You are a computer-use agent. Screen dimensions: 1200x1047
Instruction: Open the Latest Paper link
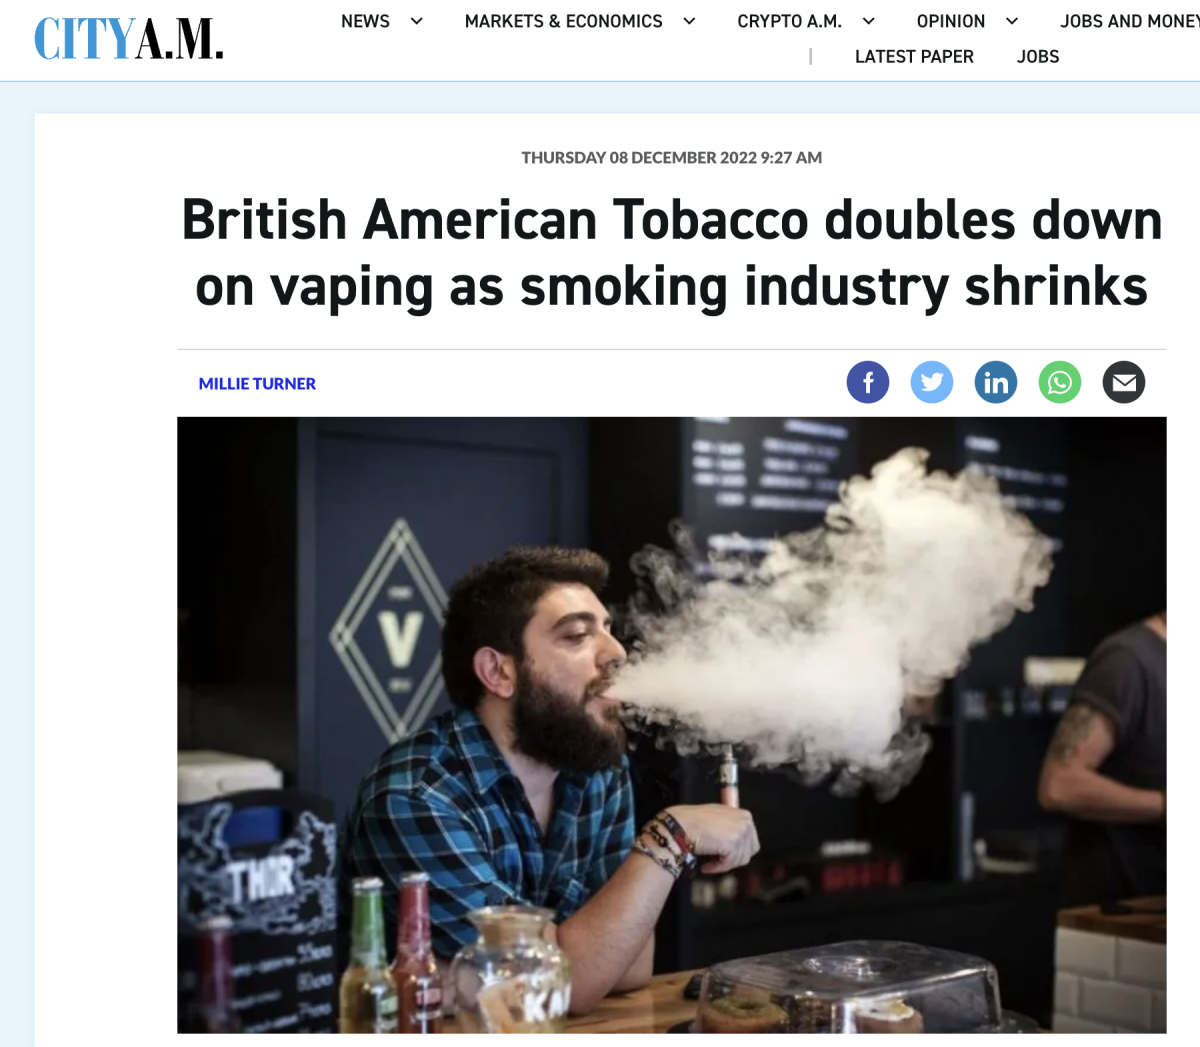click(x=914, y=57)
